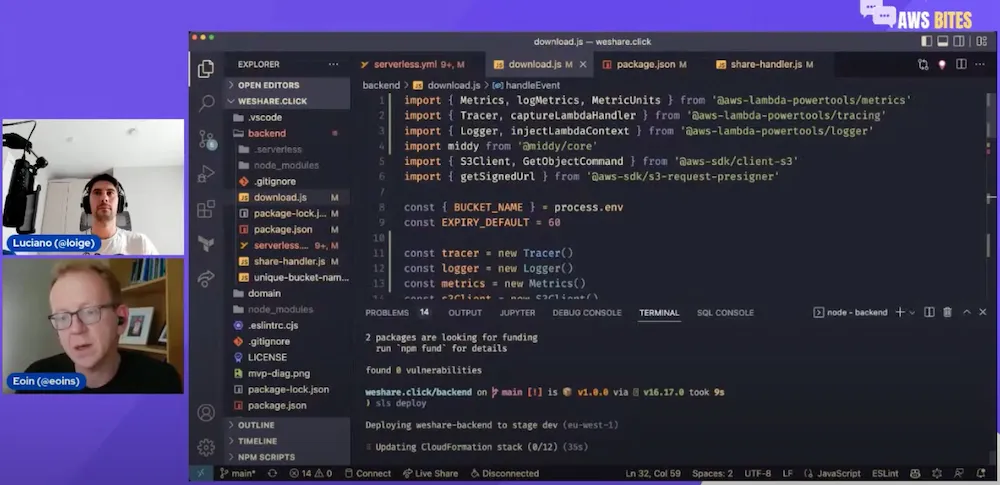This screenshot has width=1000, height=485.
Task: Close the terminal panel
Action: (983, 312)
